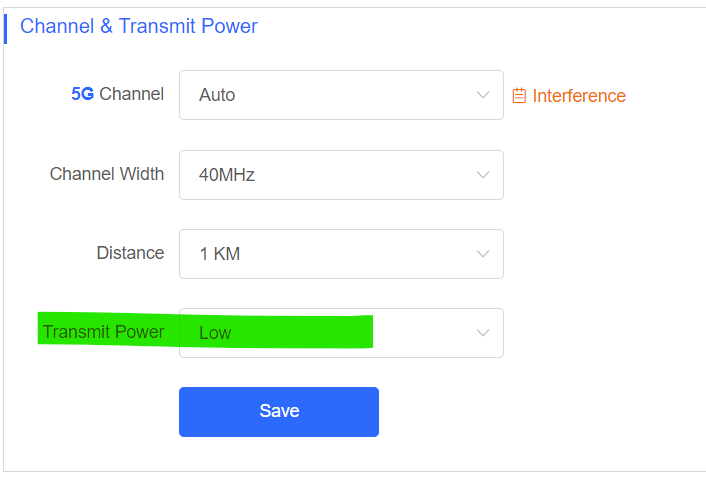Click the Channel Width label
This screenshot has width=706, height=483.
107,174
